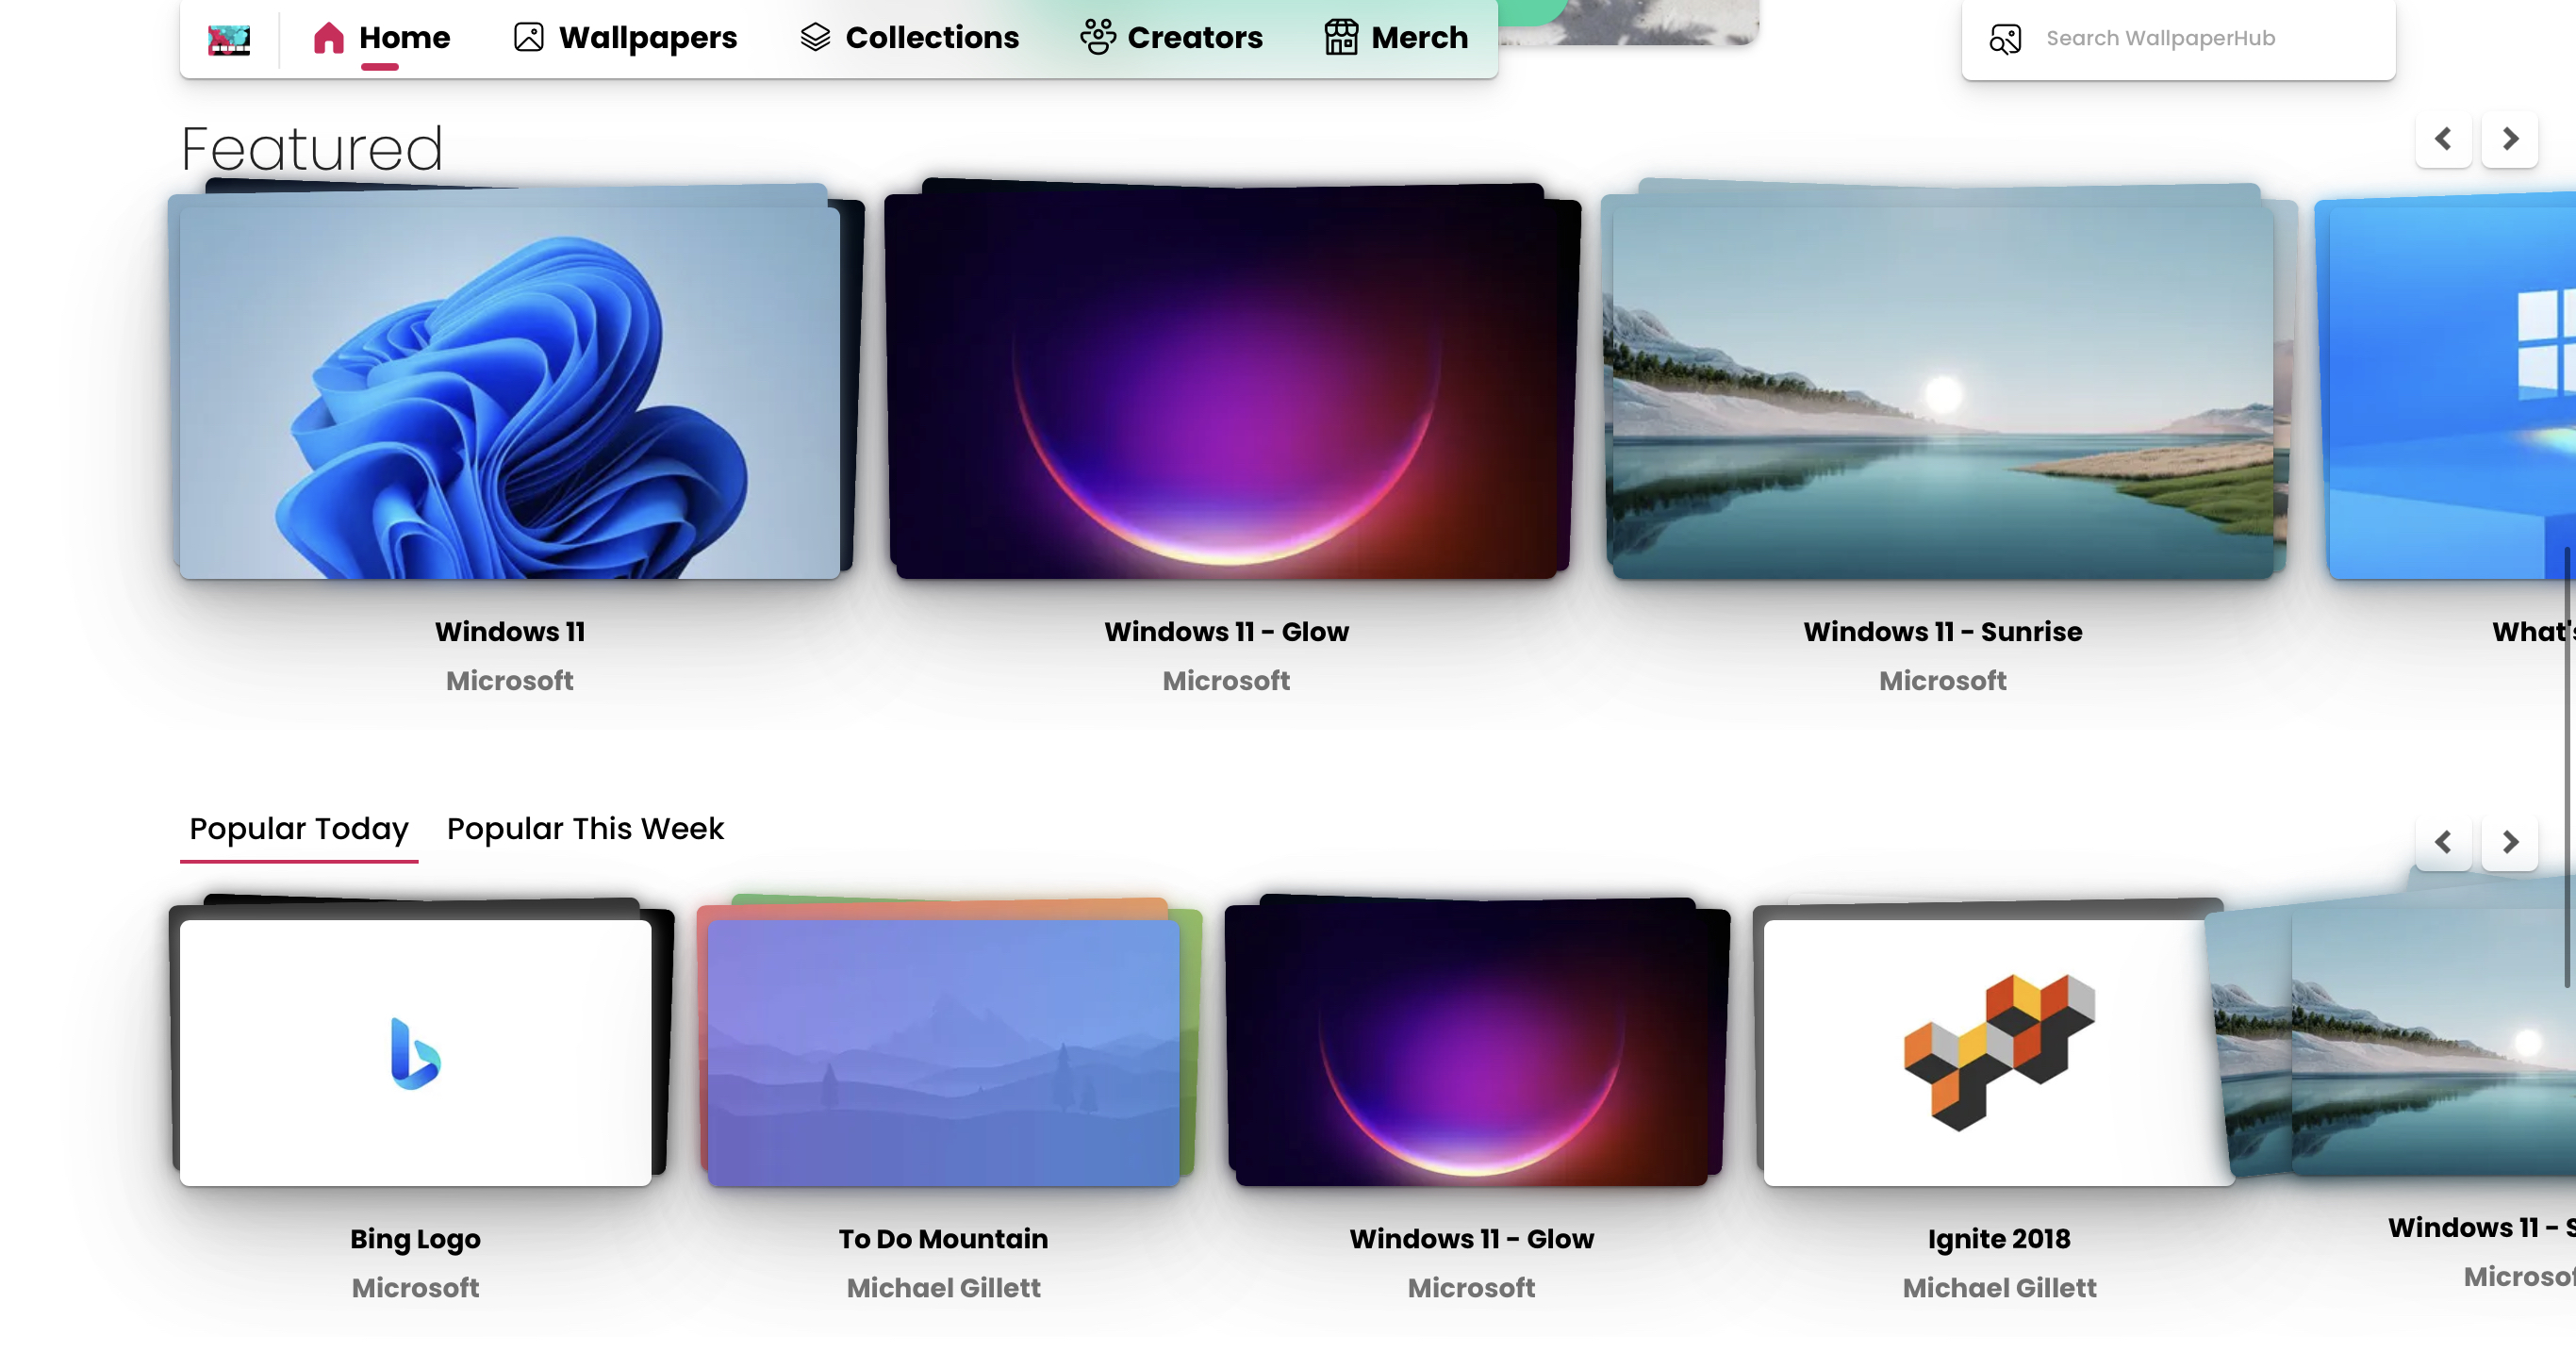Click the featured Windows 11 title

[x=510, y=632]
